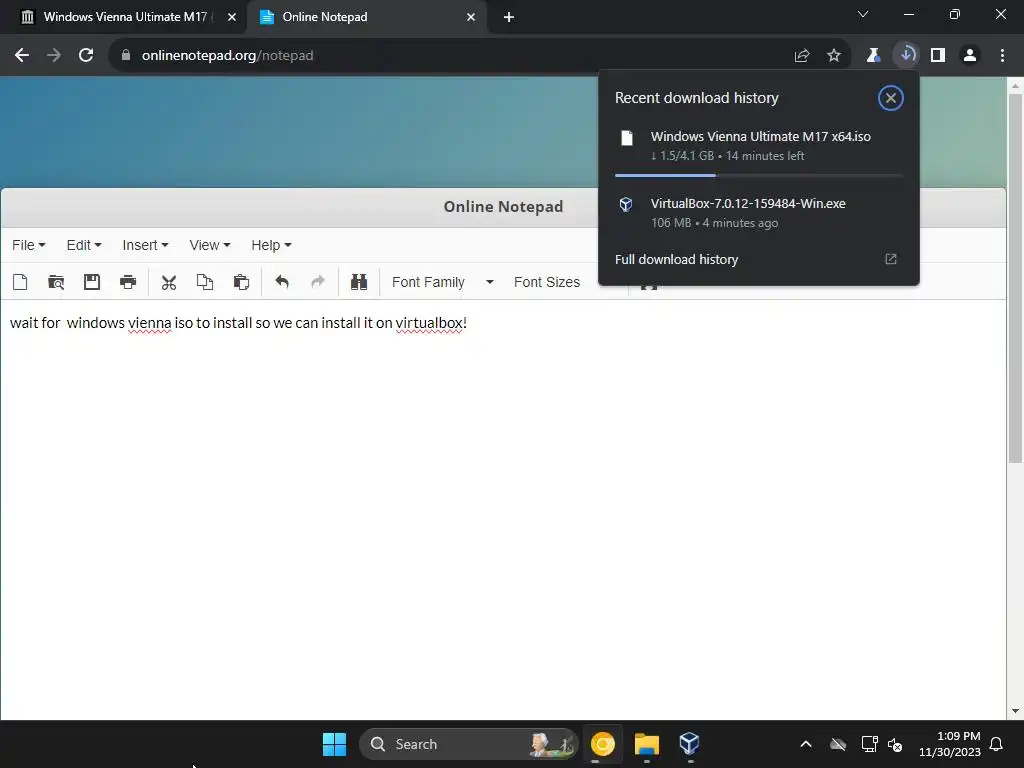Click the muted volume tray icon
This screenshot has height=768, width=1024.
coord(895,744)
